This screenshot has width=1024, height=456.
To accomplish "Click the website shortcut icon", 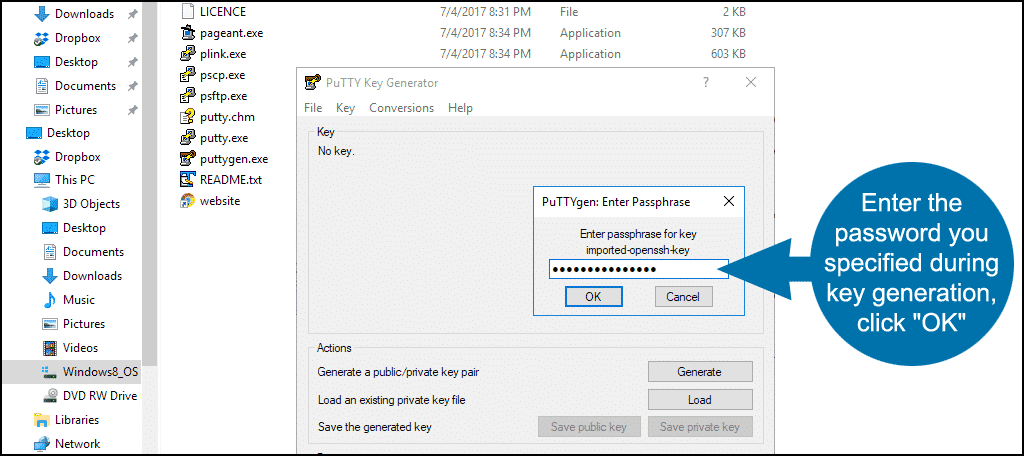I will click(x=187, y=201).
